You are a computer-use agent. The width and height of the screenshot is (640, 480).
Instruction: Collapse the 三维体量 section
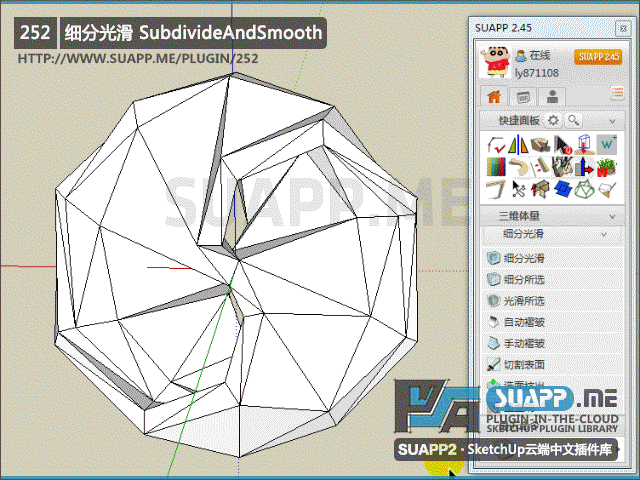point(611,215)
